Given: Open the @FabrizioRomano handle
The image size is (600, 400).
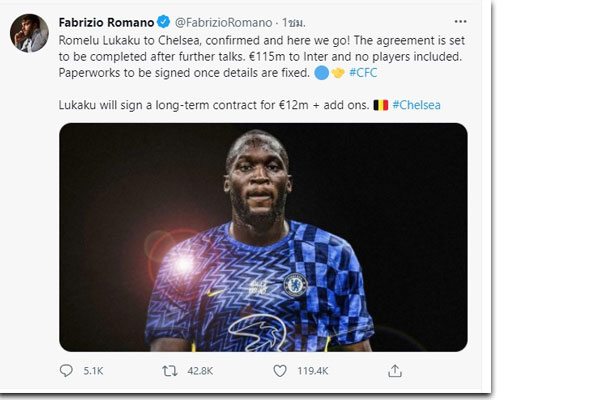Looking at the screenshot, I should 223,23.
